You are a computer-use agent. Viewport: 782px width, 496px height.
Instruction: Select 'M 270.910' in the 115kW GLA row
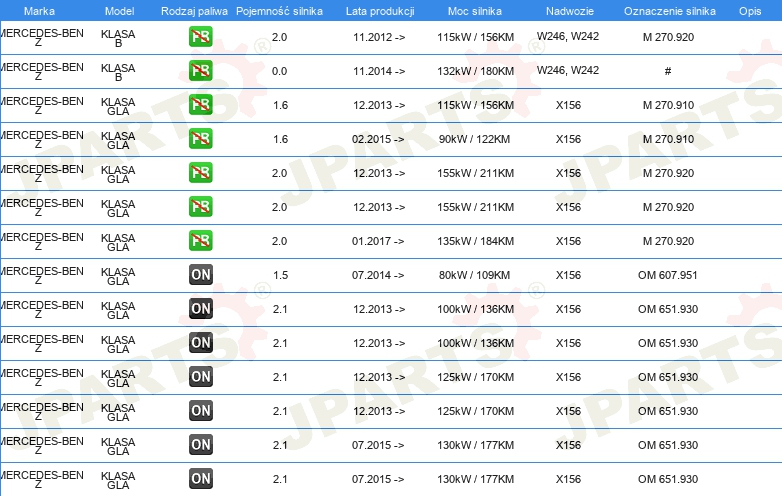(668, 105)
